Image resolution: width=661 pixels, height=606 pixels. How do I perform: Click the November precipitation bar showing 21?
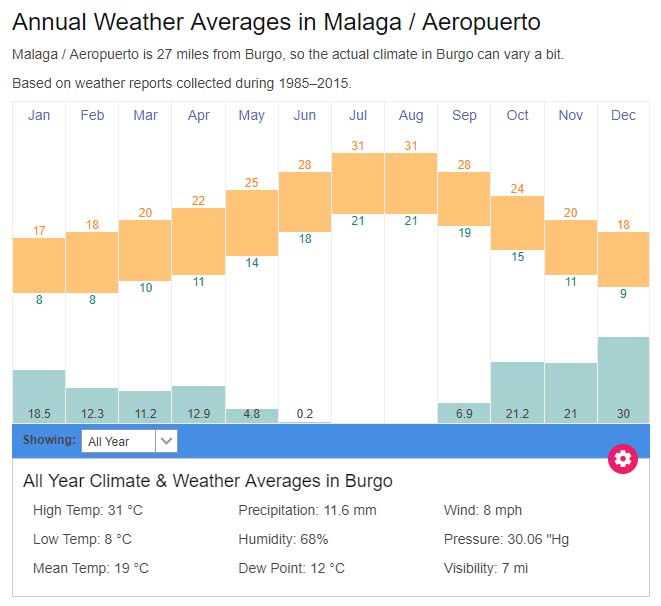point(570,392)
